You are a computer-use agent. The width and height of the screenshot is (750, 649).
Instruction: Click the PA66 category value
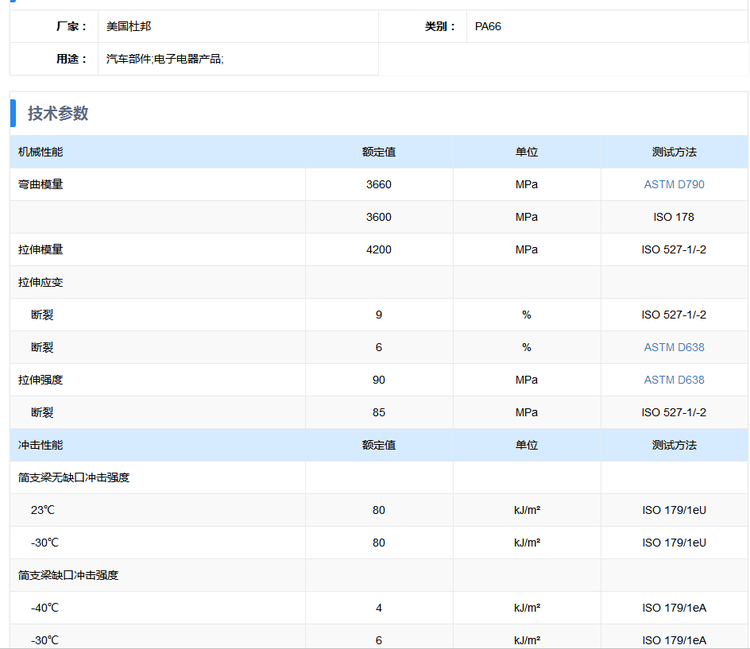[x=489, y=26]
